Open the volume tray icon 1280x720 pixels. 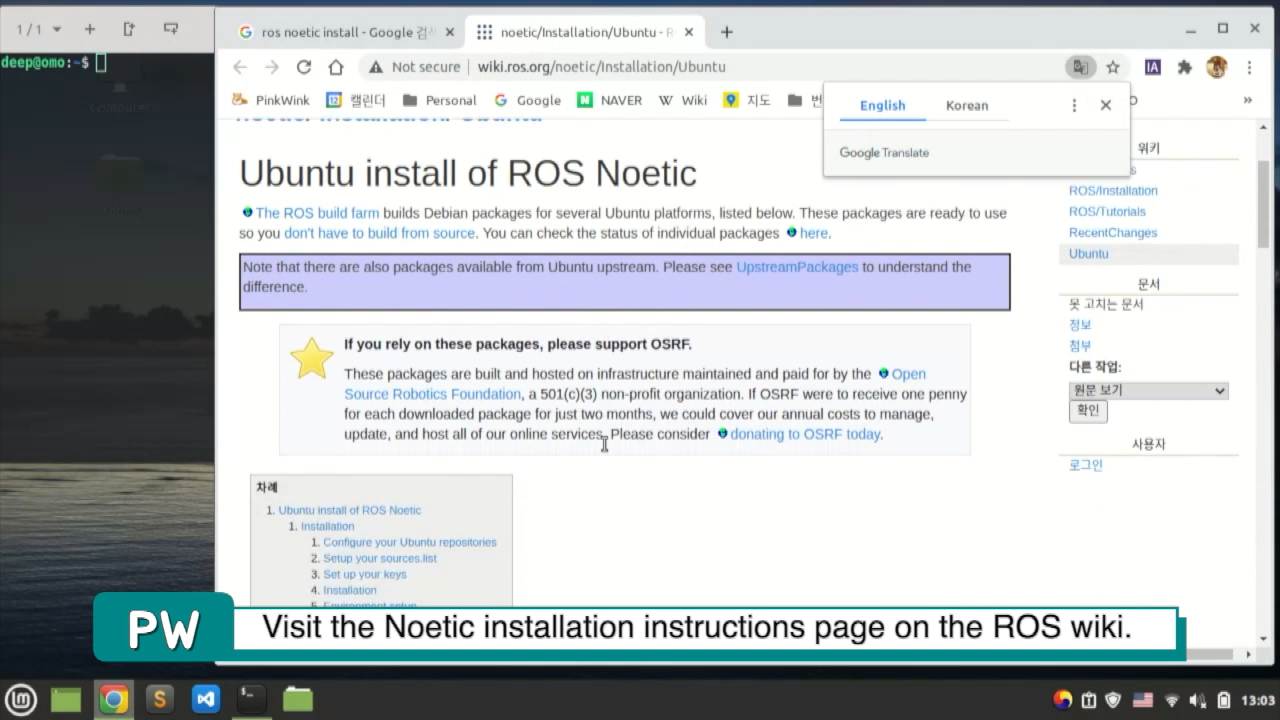[1198, 700]
